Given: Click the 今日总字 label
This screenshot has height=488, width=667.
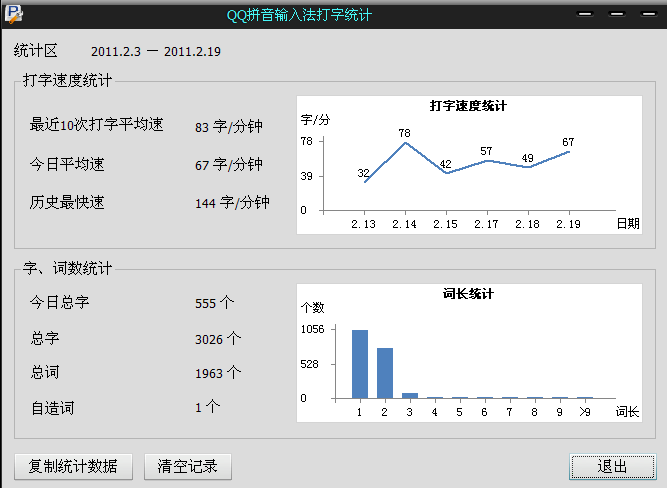Looking at the screenshot, I should (x=59, y=302).
